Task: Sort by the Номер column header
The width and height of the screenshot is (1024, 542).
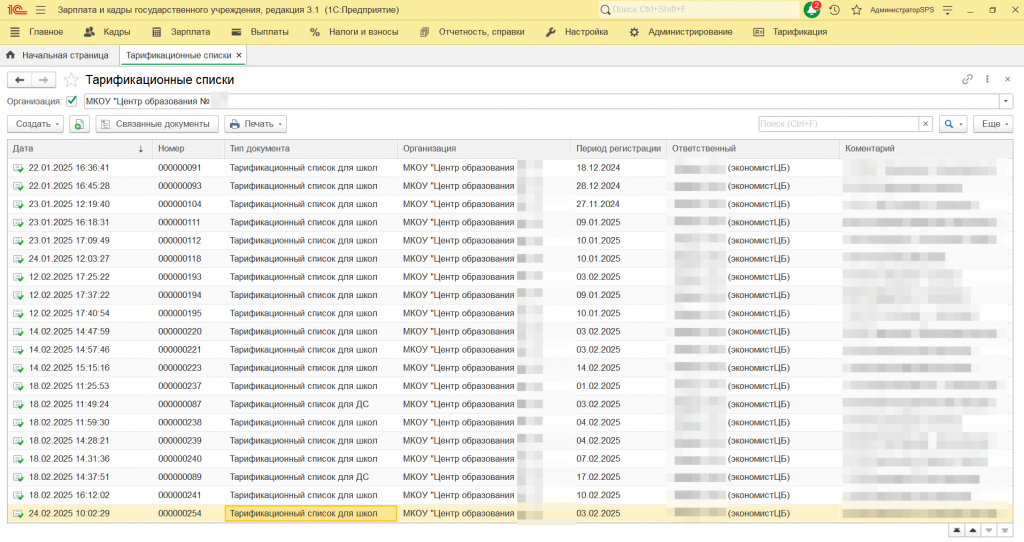Action: tap(189, 149)
